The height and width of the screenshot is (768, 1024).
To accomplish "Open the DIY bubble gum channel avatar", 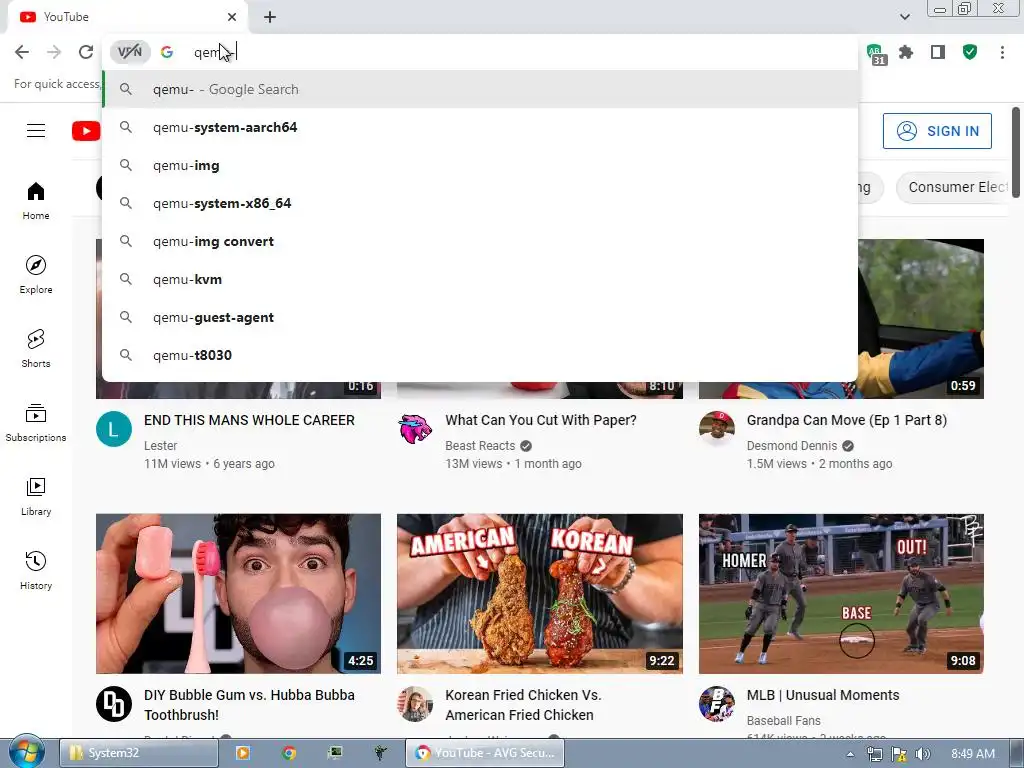I will (x=114, y=704).
